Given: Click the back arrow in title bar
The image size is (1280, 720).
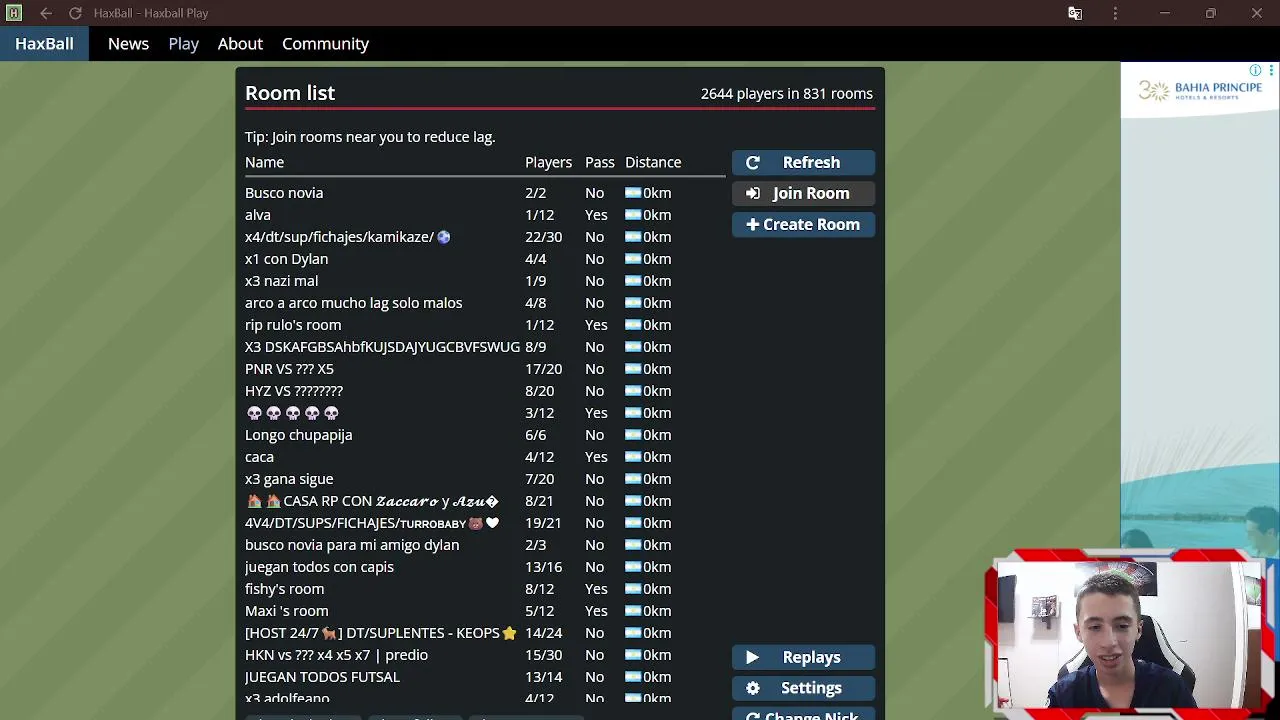Looking at the screenshot, I should tap(46, 13).
